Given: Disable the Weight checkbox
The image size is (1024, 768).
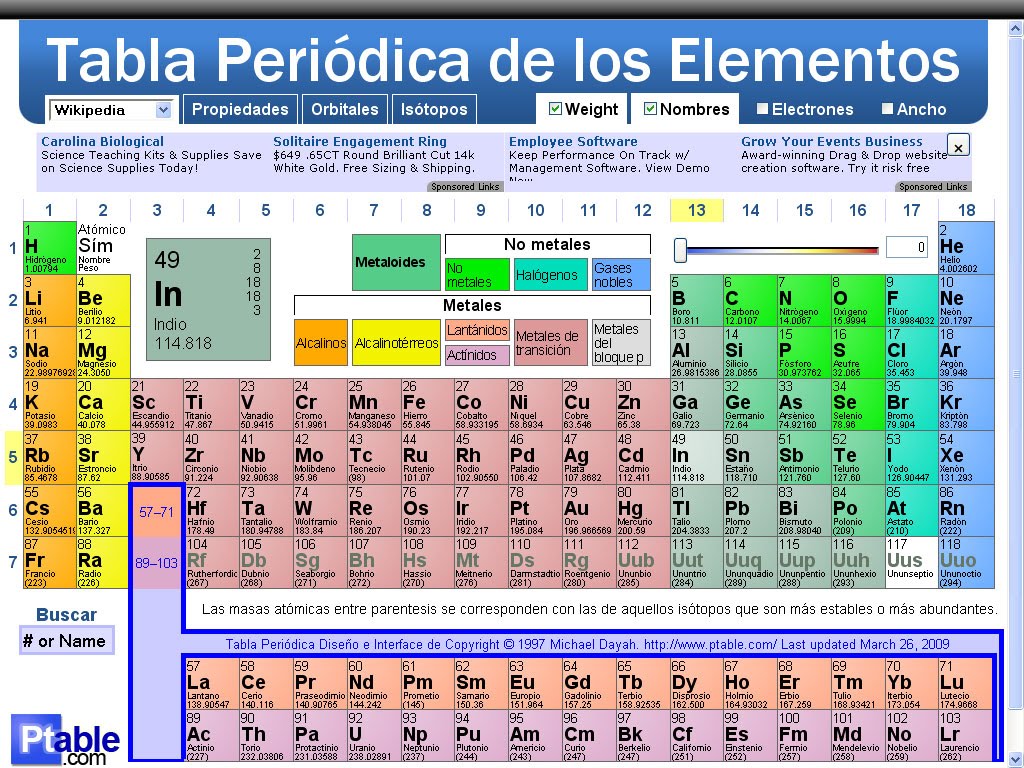Looking at the screenshot, I should point(554,108).
